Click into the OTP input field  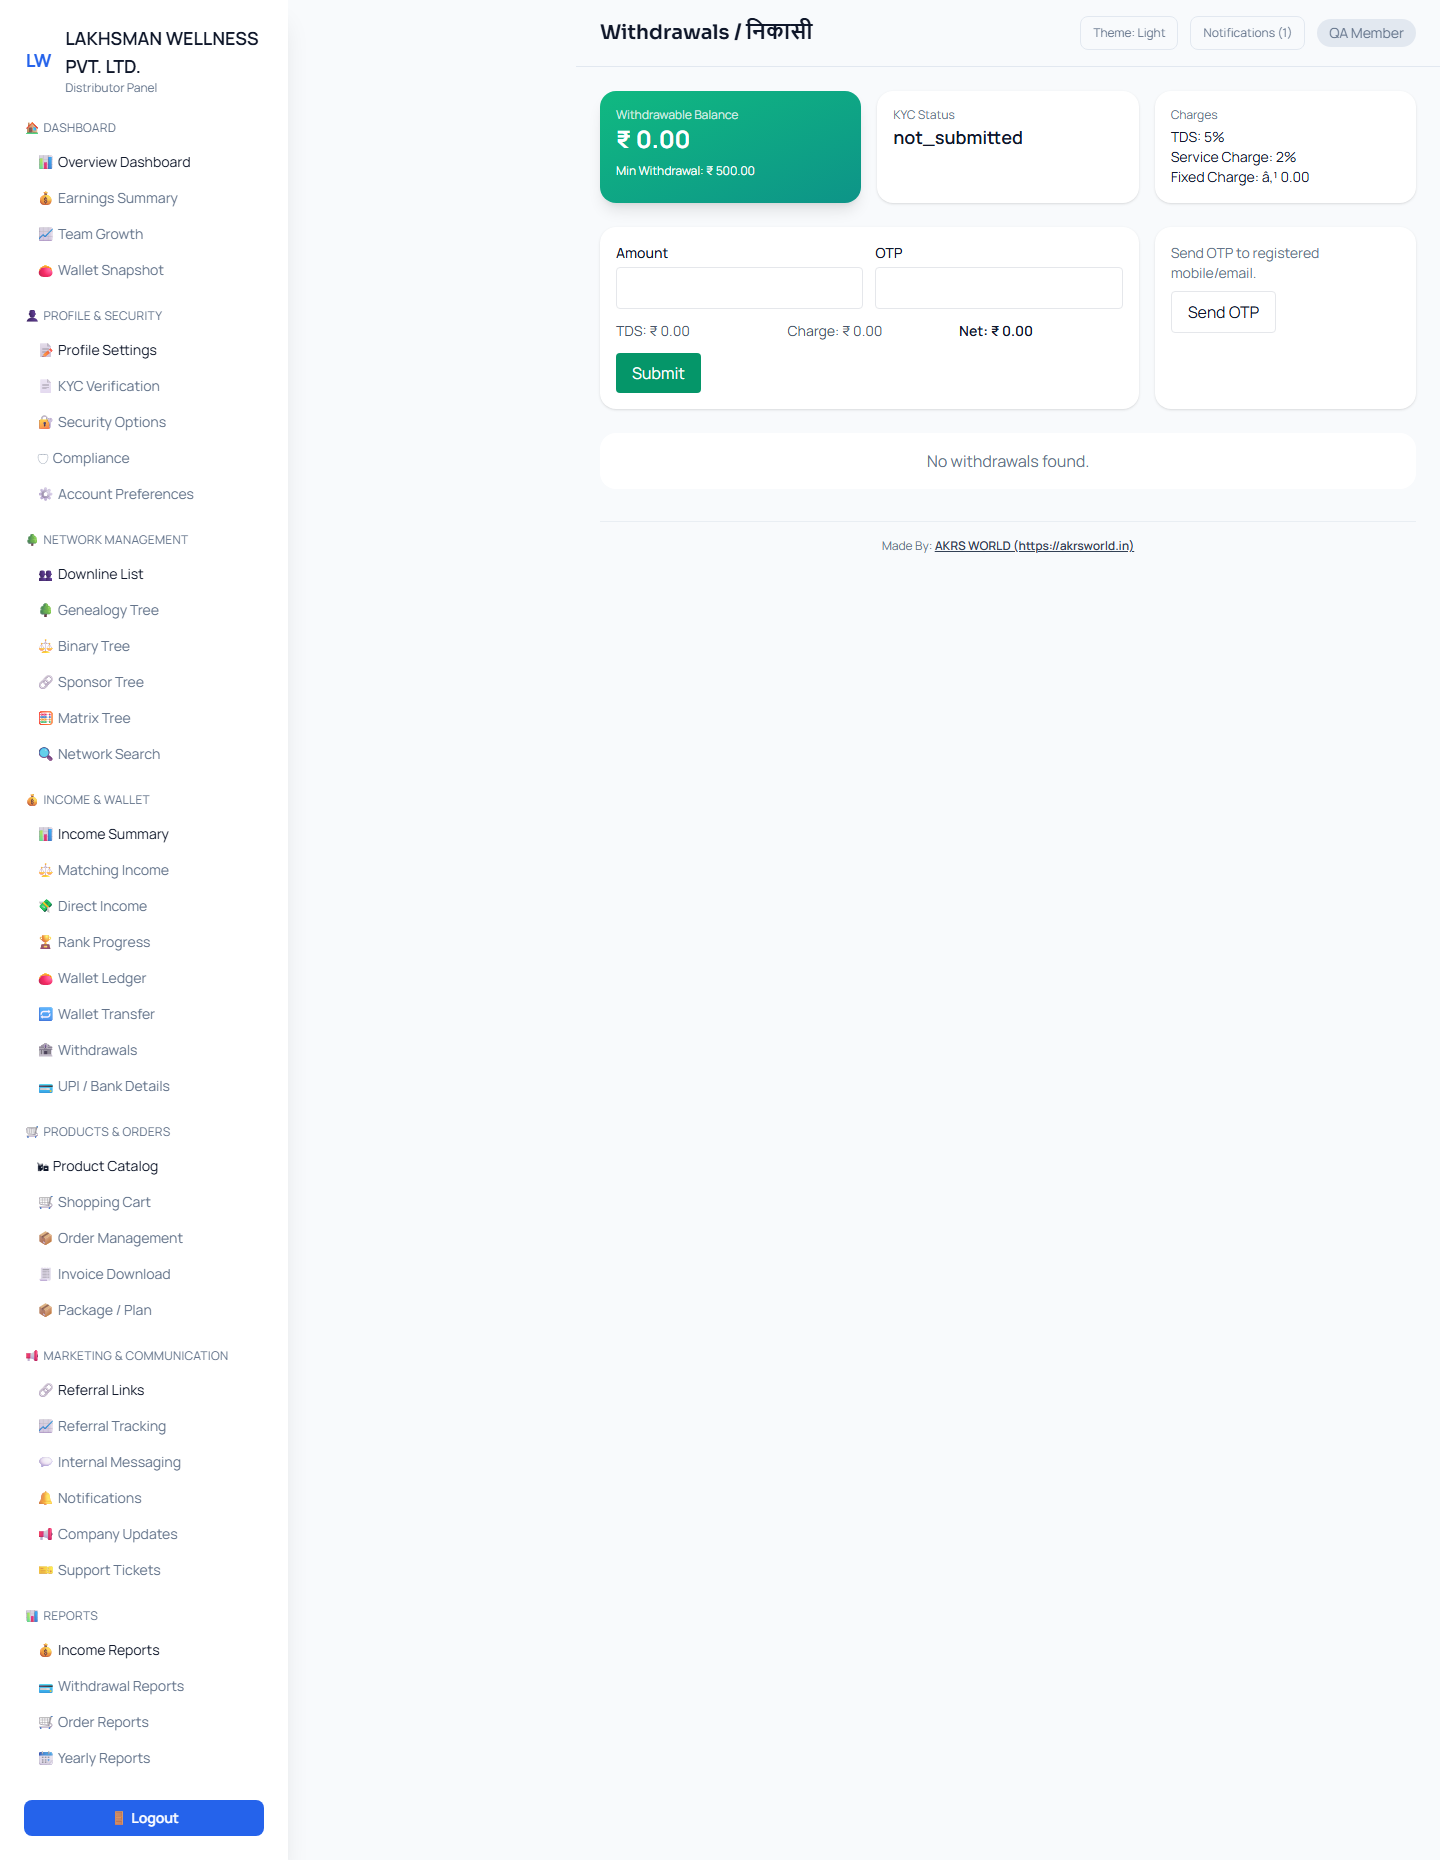tap(998, 288)
